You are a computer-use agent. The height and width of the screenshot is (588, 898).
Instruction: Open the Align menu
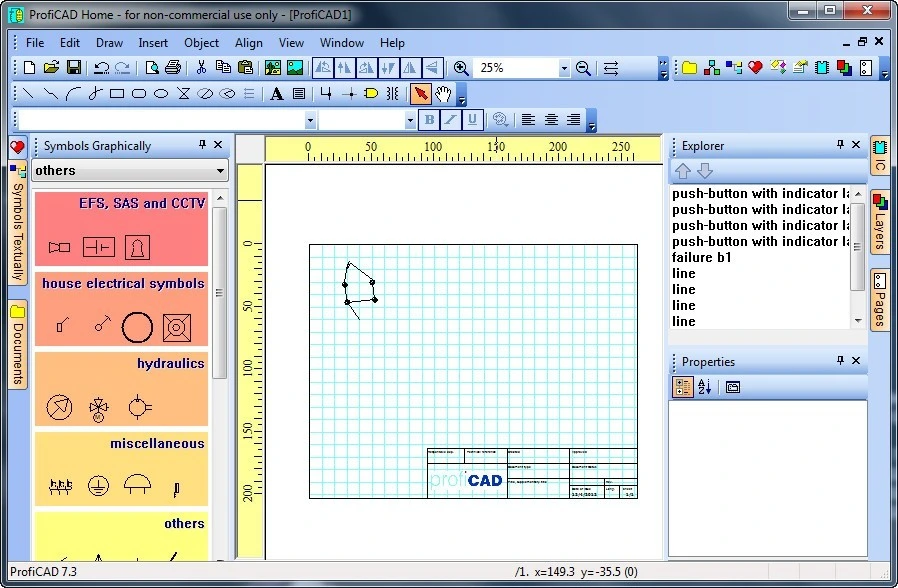tap(249, 43)
